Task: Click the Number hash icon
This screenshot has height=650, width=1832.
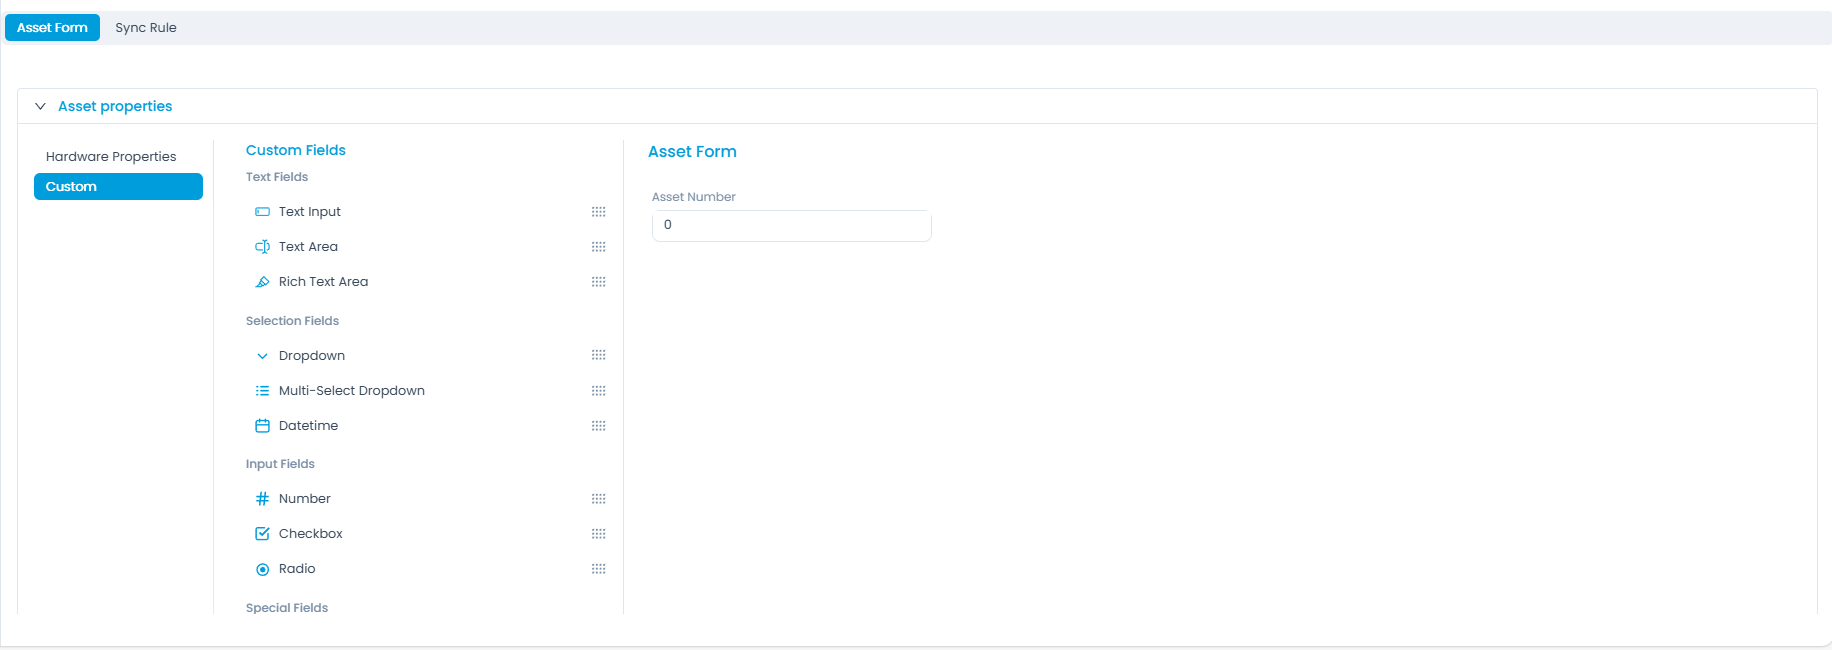Action: pos(262,499)
